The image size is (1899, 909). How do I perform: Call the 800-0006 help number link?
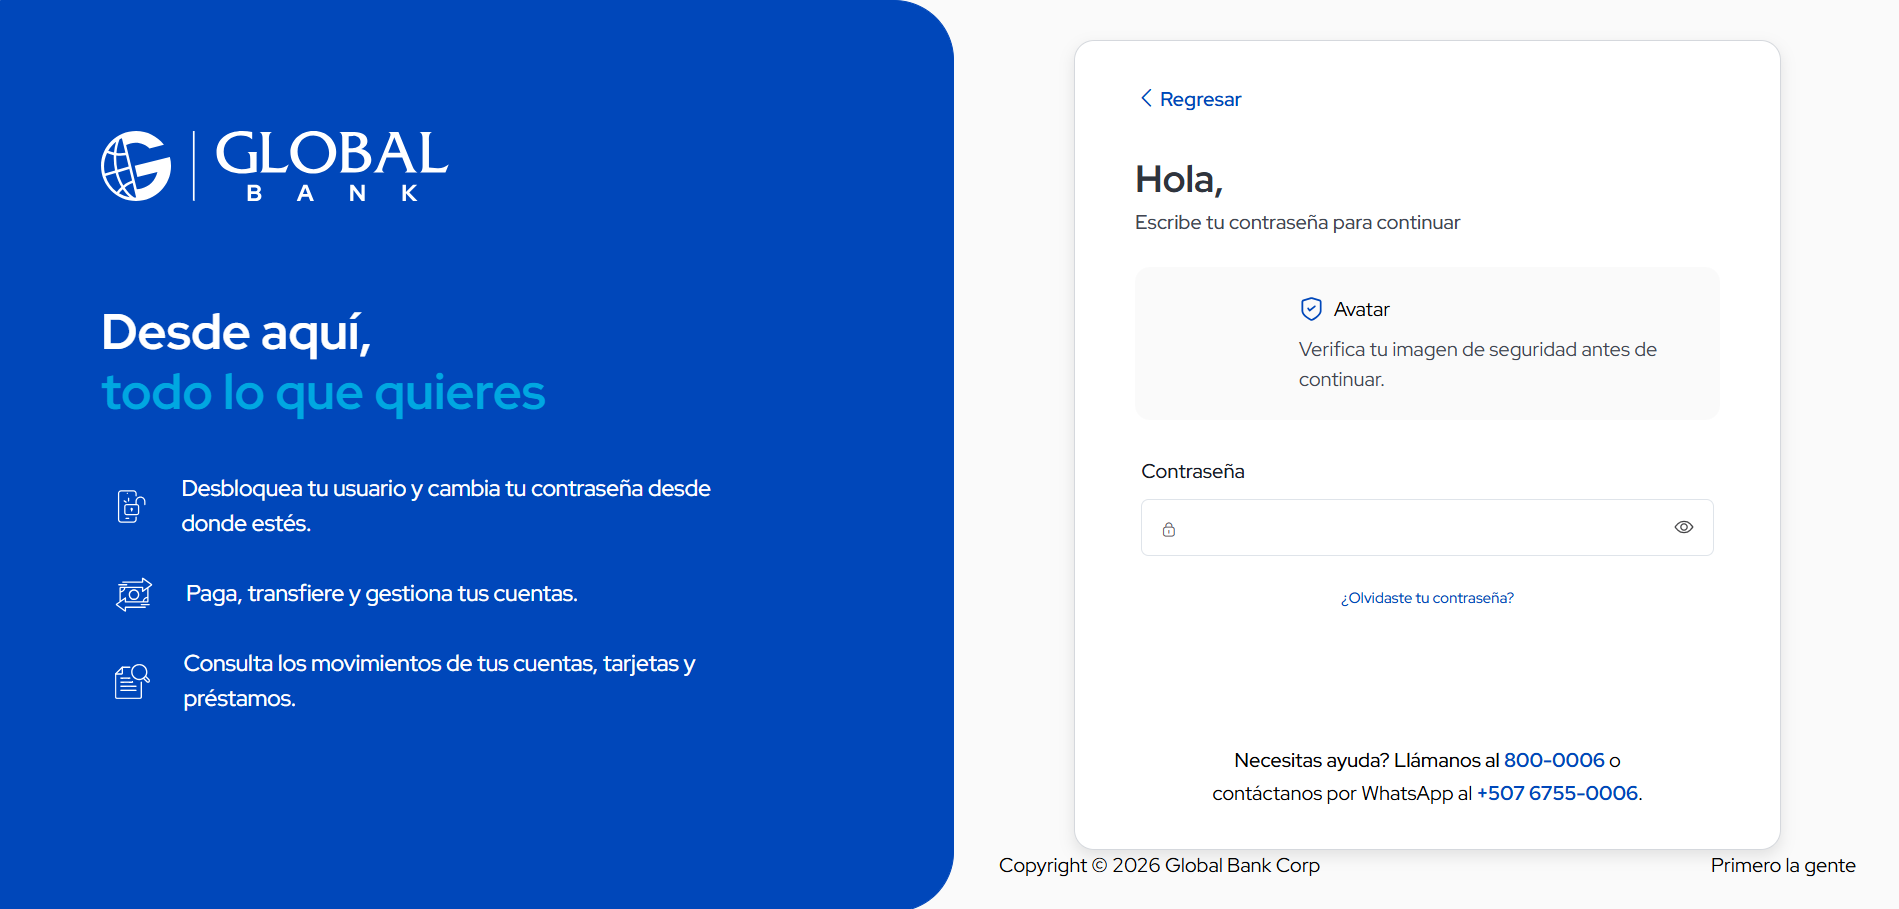click(x=1554, y=760)
